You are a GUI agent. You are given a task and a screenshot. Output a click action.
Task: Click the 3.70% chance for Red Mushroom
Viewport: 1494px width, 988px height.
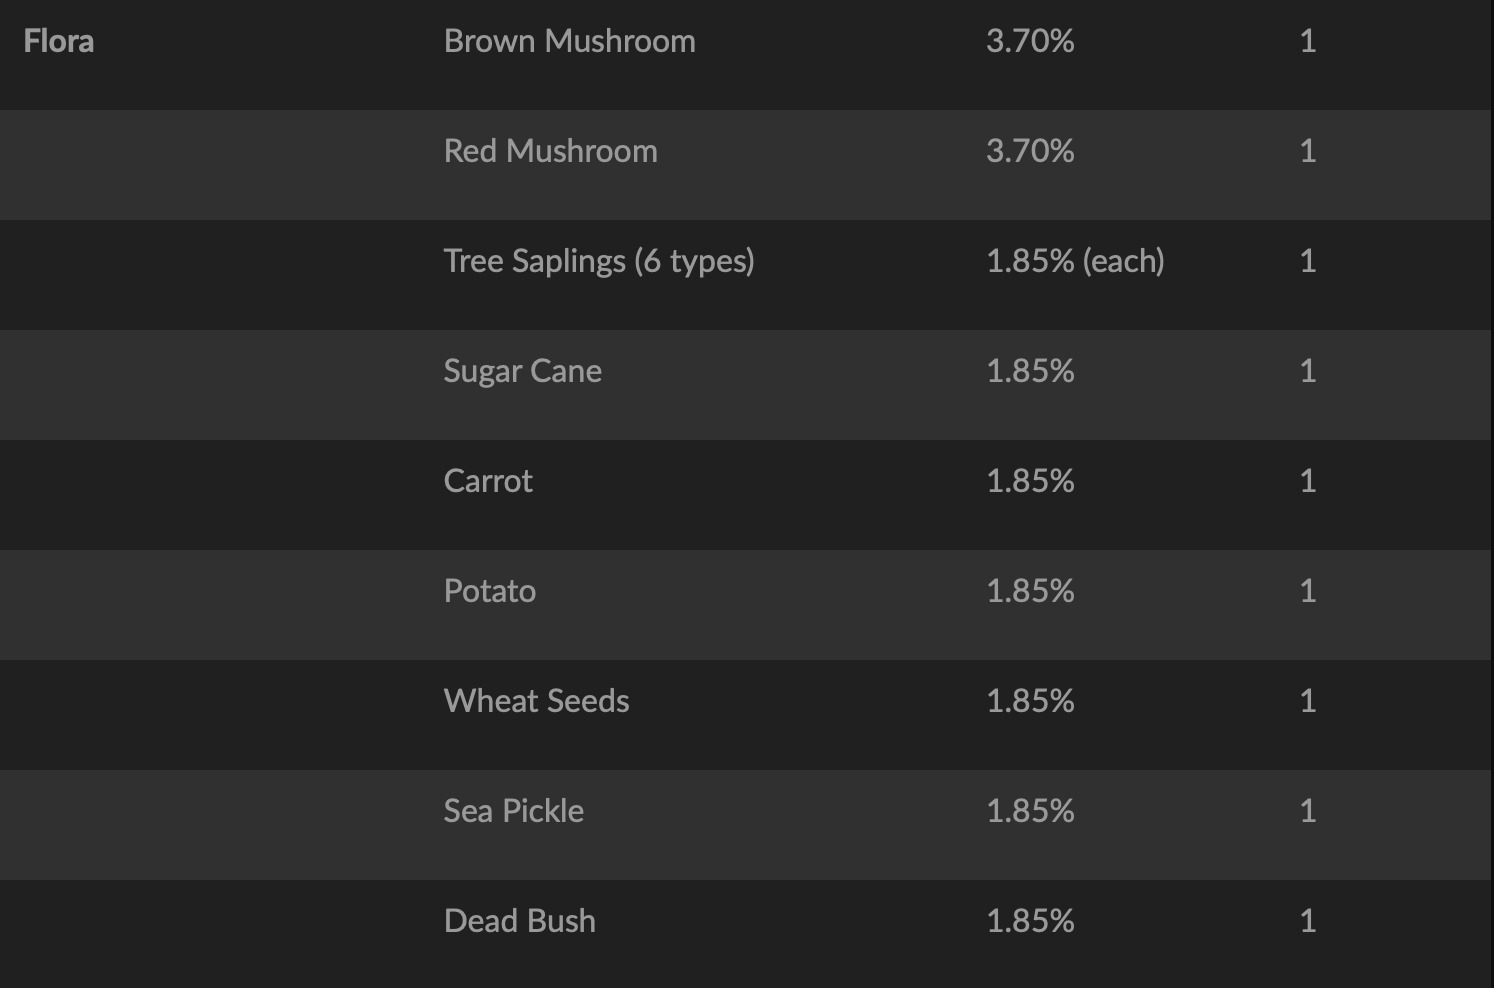pos(1030,151)
